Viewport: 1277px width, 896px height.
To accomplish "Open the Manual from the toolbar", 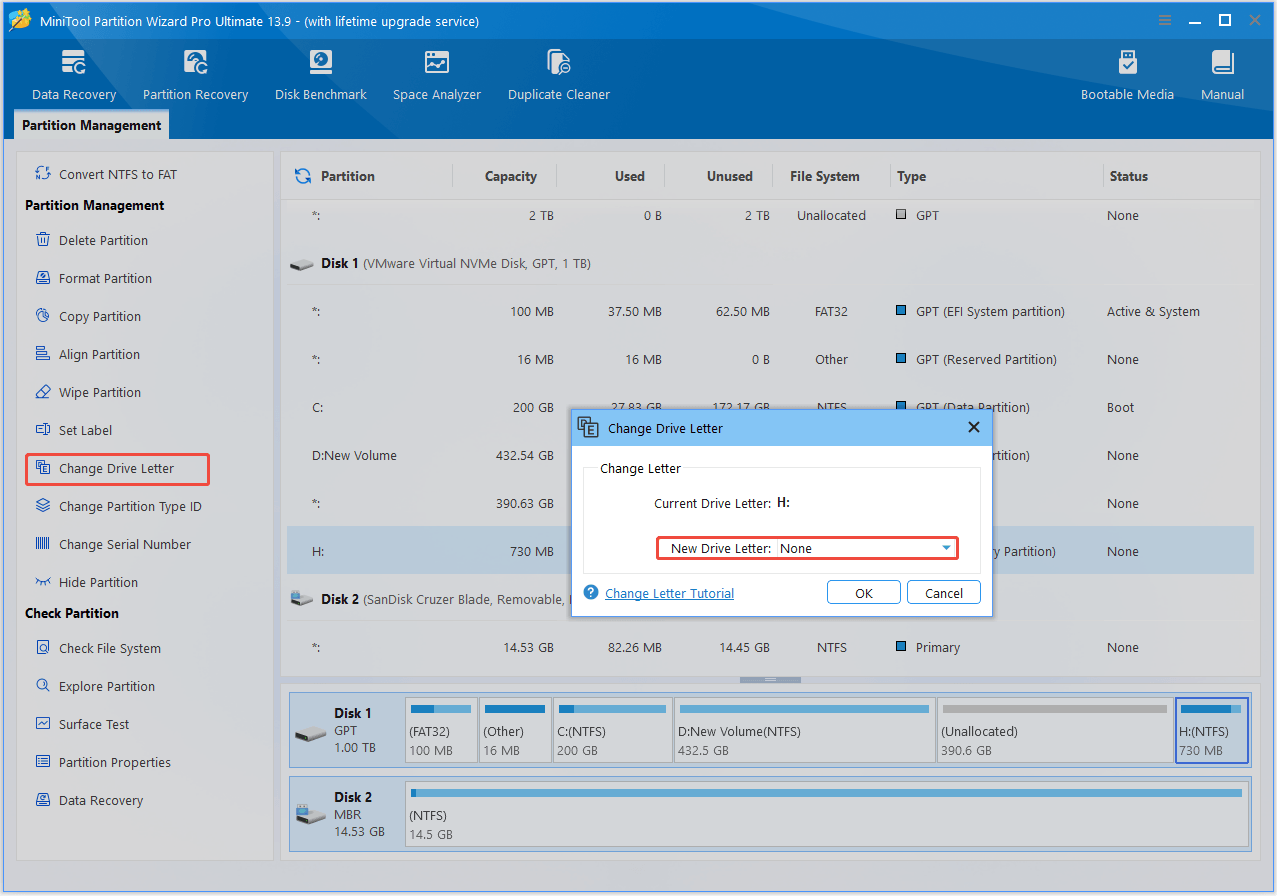I will [x=1222, y=75].
